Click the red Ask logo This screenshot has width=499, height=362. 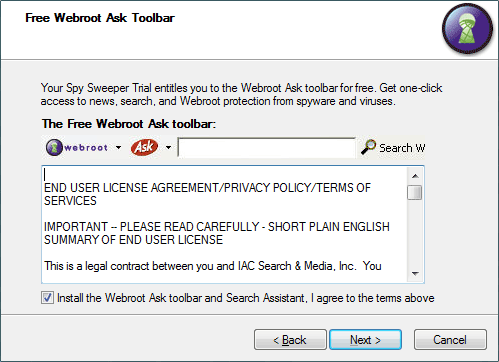point(144,147)
